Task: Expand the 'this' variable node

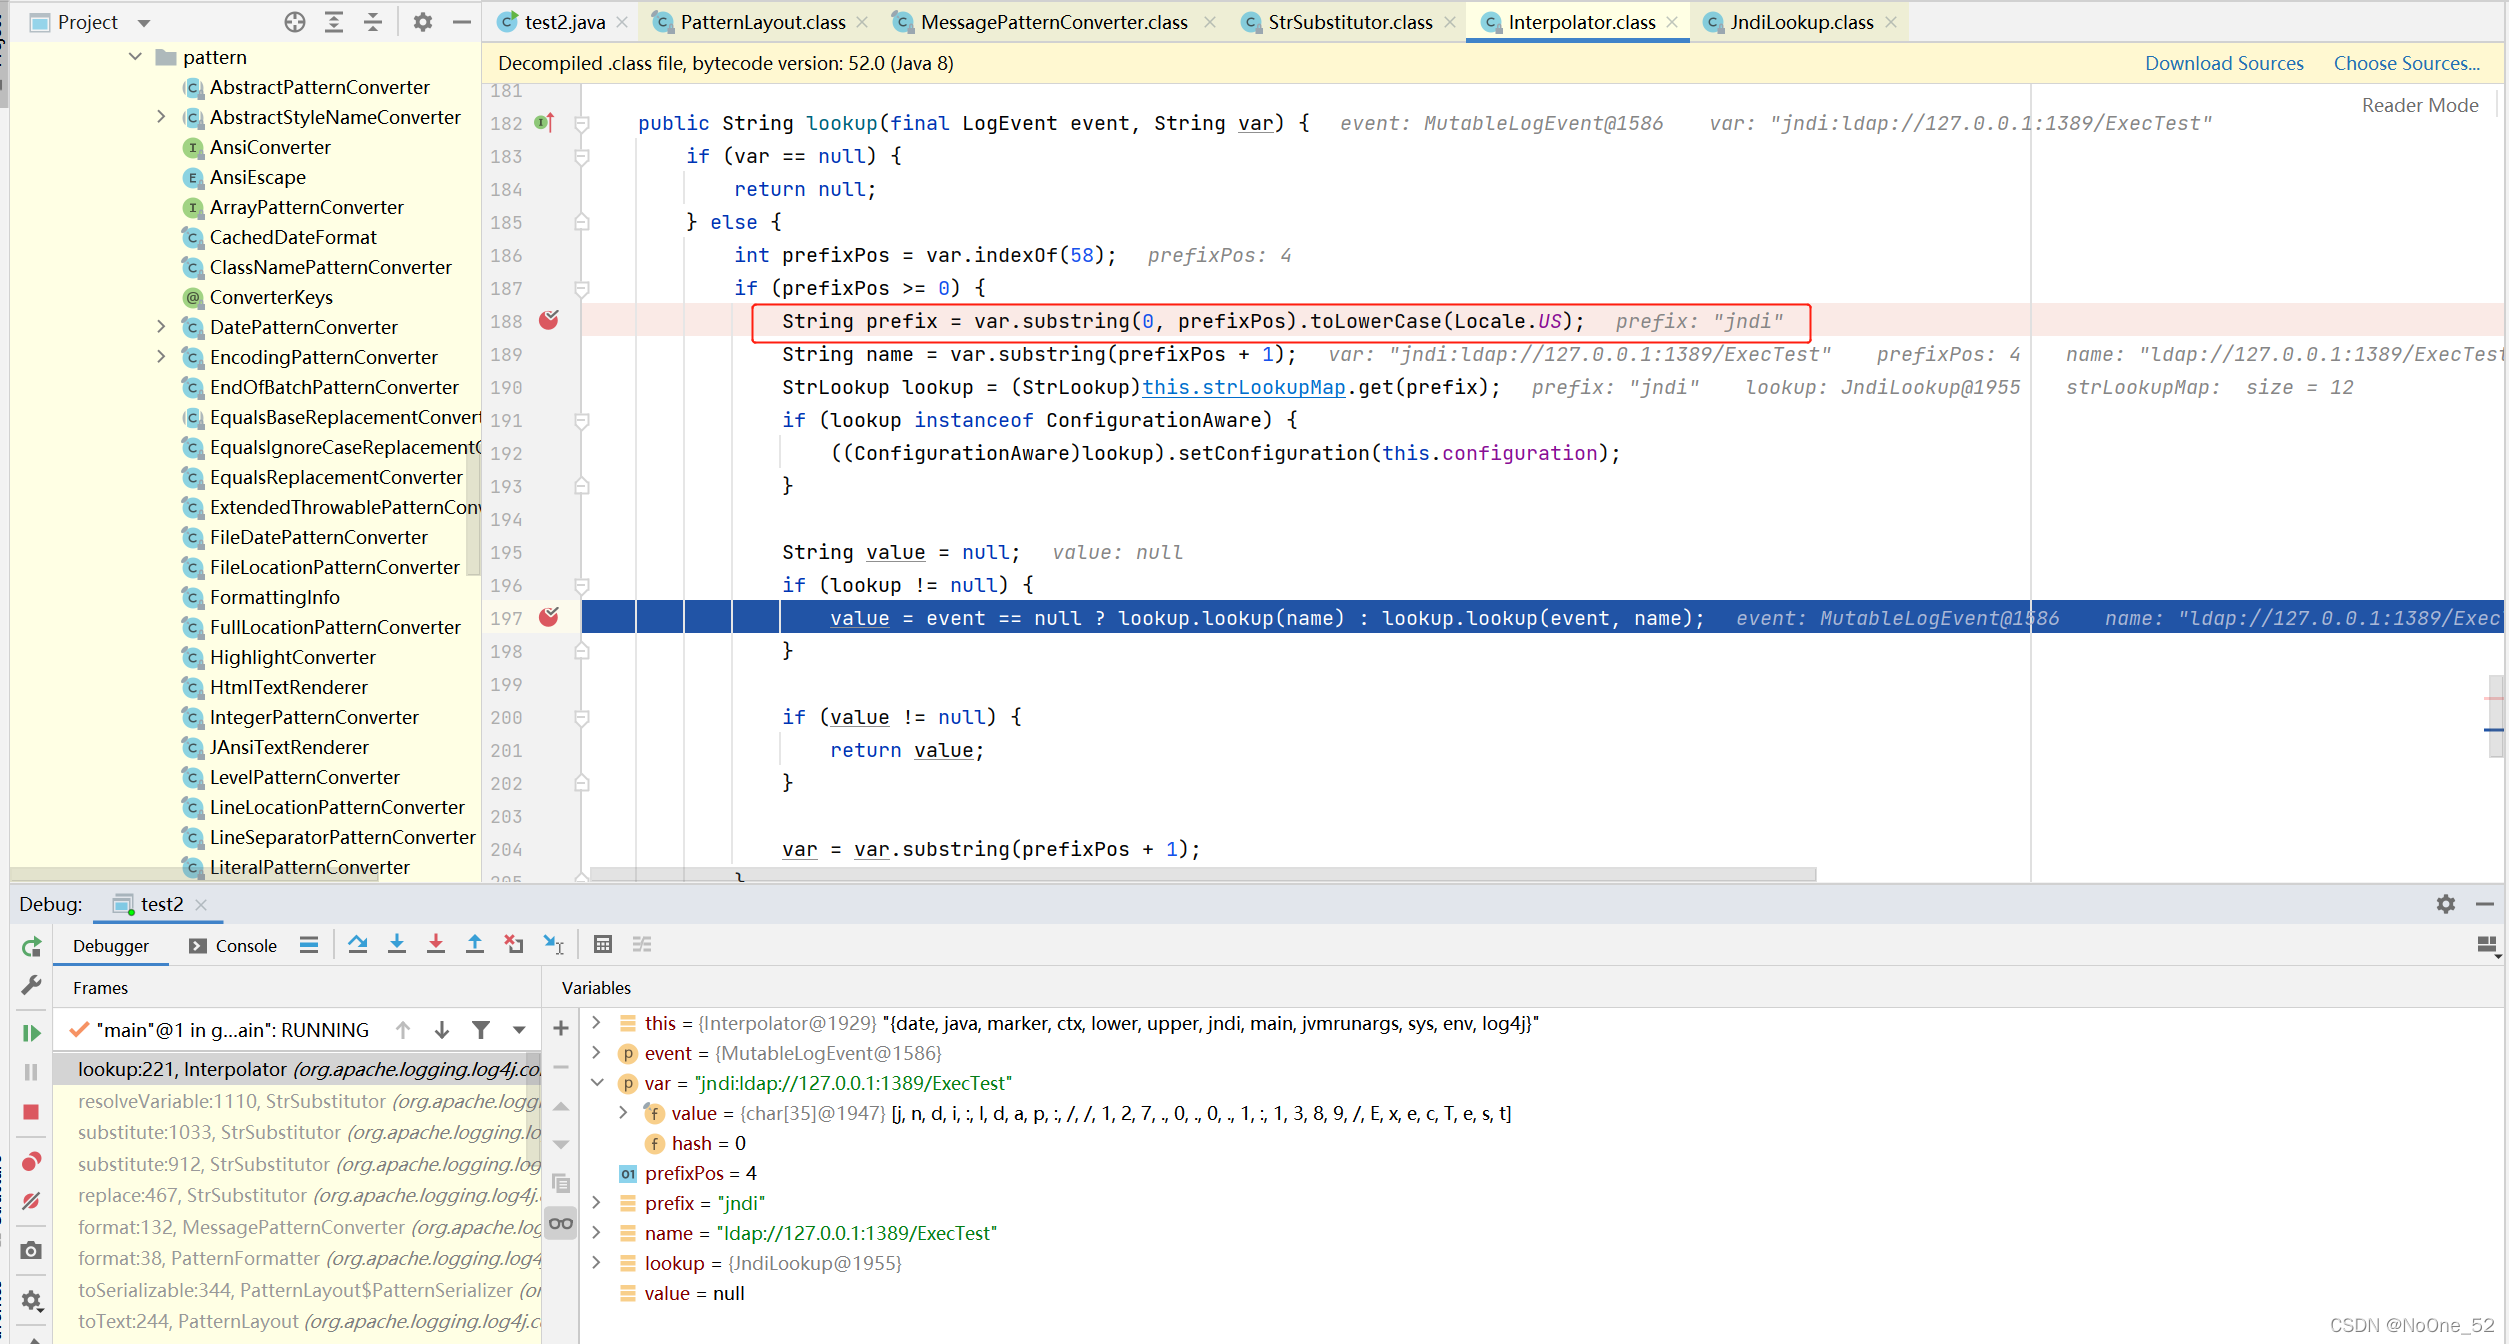Action: coord(597,1022)
